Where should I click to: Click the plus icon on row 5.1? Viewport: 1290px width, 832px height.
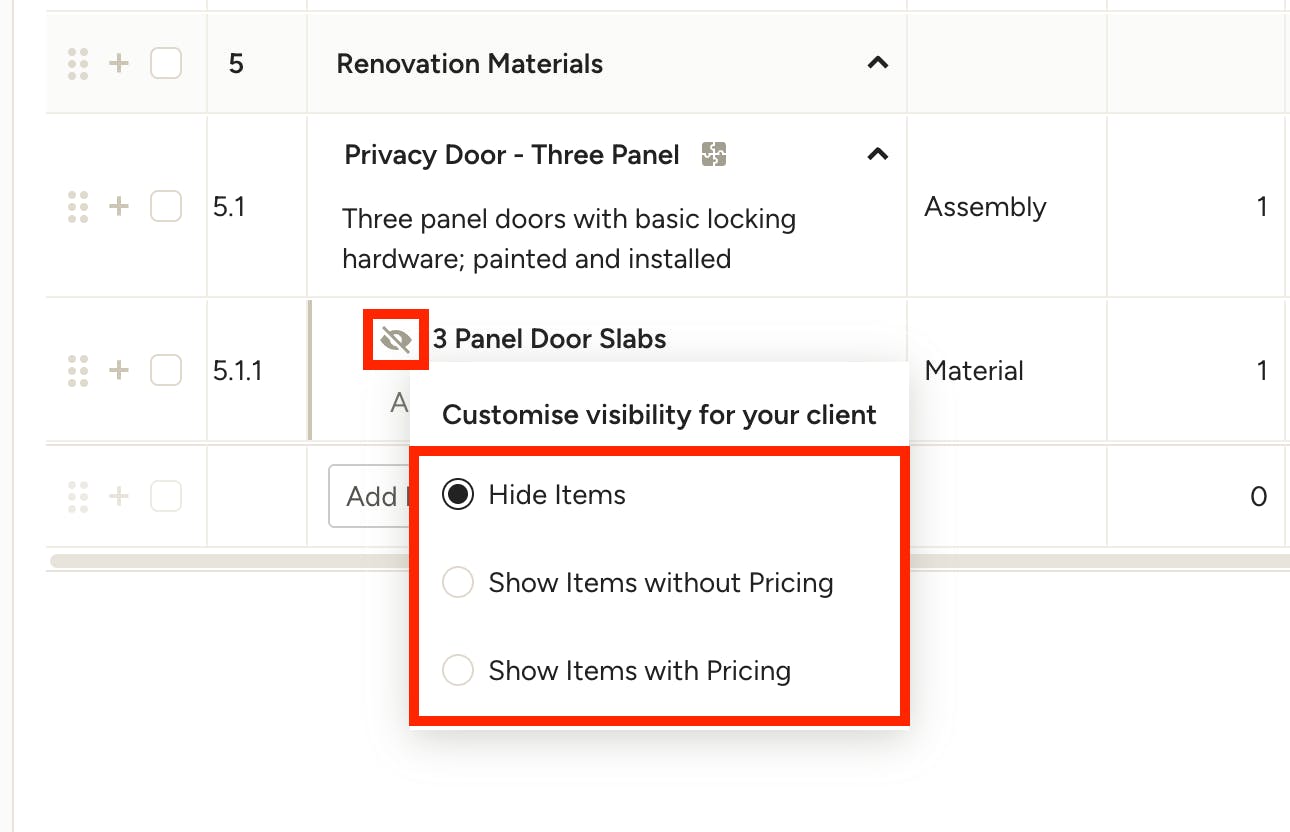point(119,207)
